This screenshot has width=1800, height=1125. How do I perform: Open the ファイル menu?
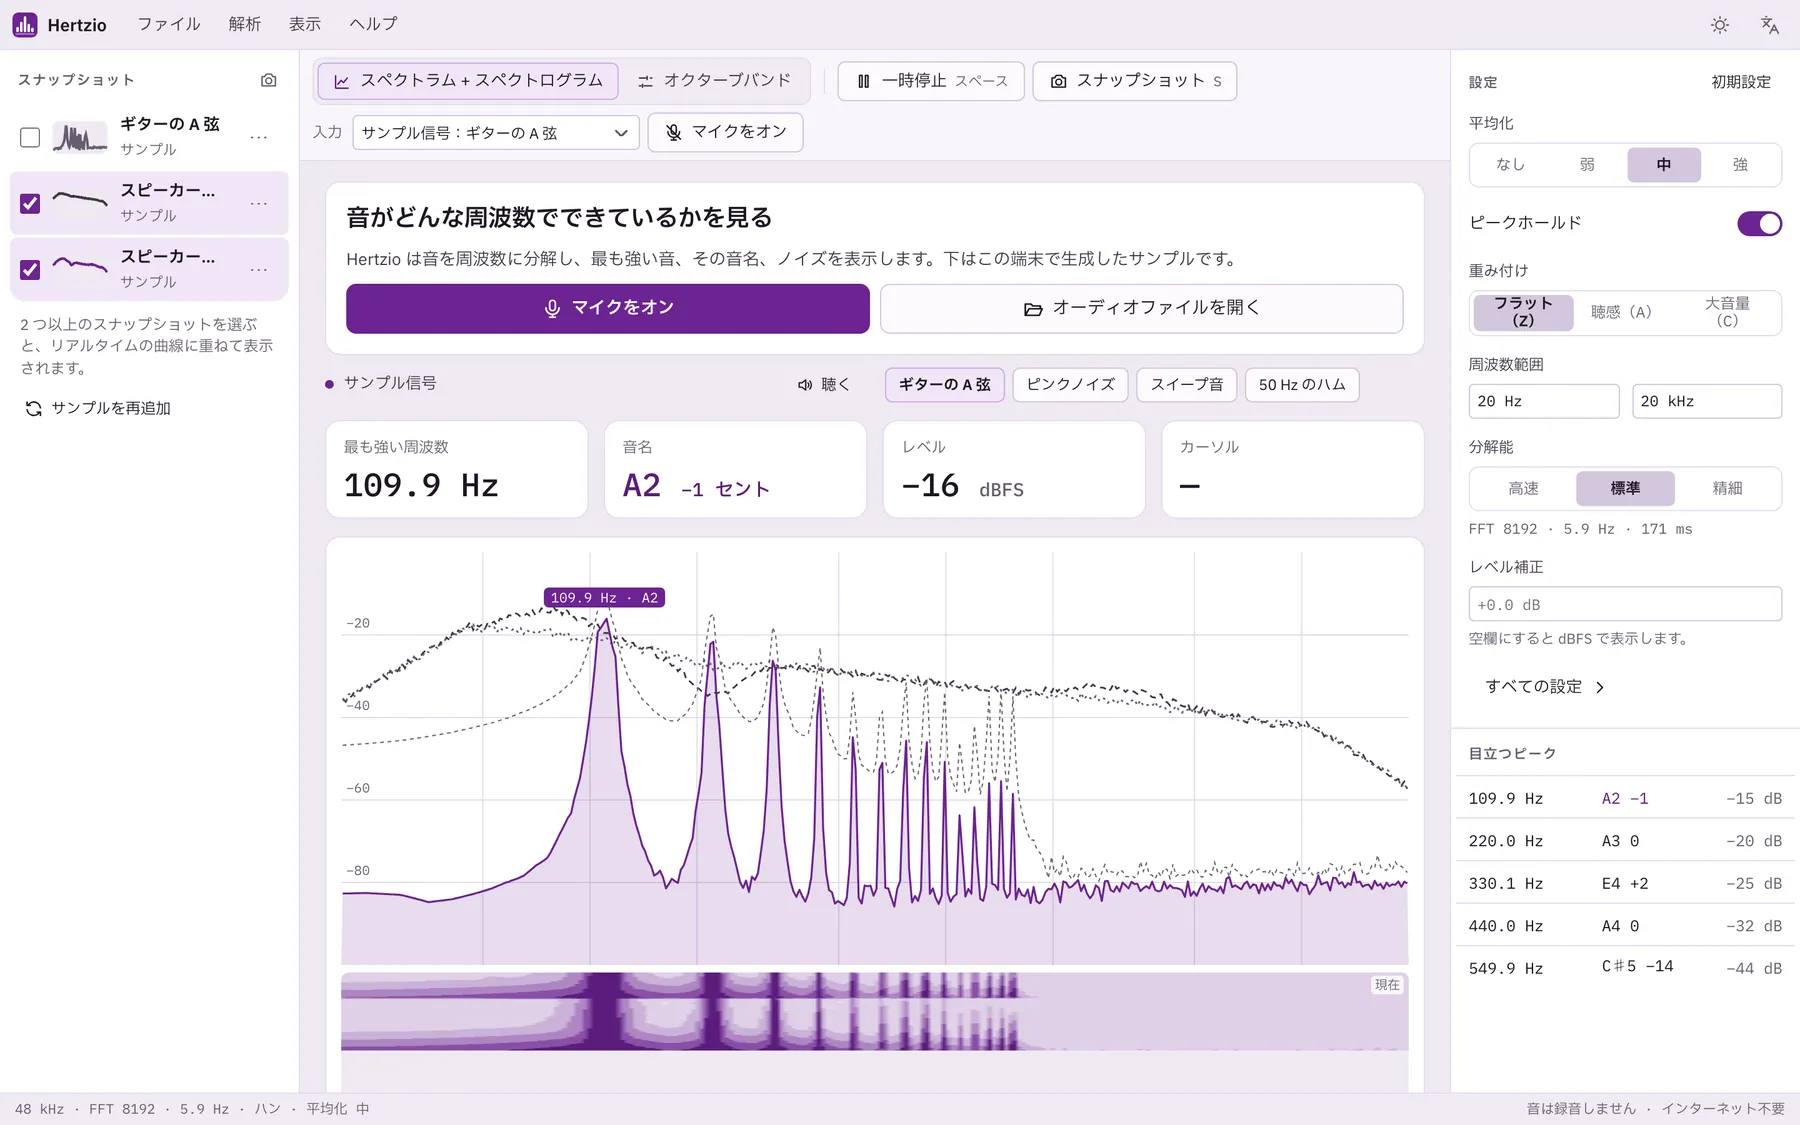pyautogui.click(x=168, y=24)
